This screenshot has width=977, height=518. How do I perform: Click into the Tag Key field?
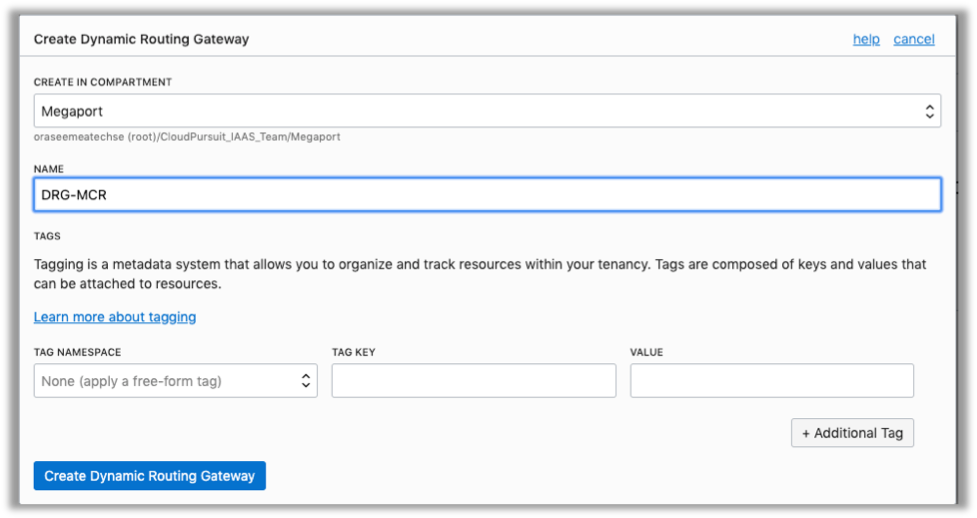[x=473, y=381]
